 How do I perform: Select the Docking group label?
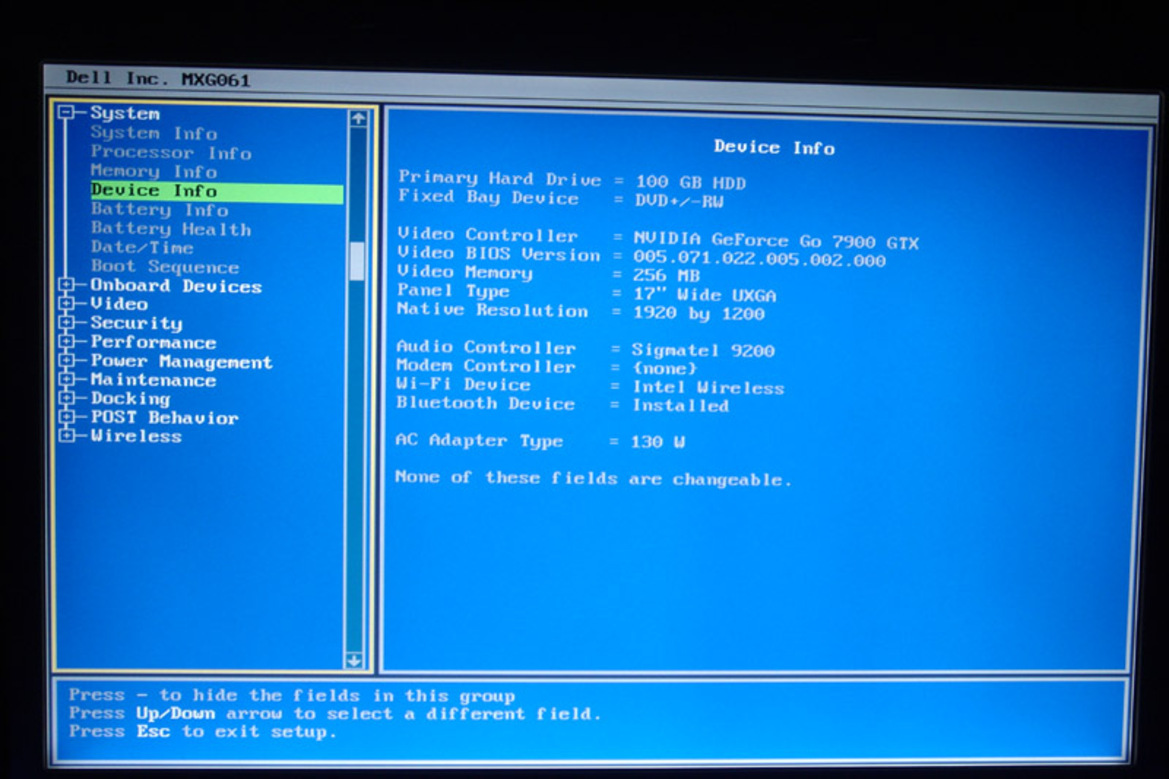(130, 399)
